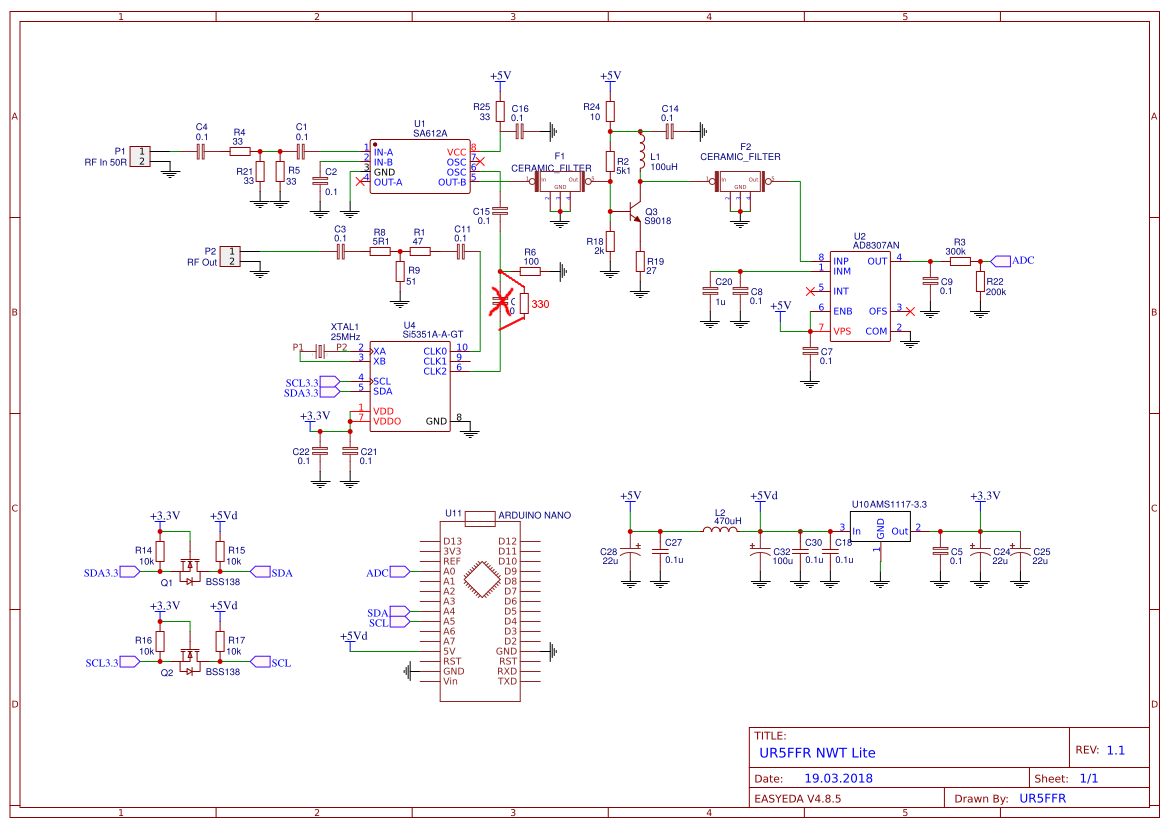
Task: Select the R3 300k resistor
Action: (959, 260)
